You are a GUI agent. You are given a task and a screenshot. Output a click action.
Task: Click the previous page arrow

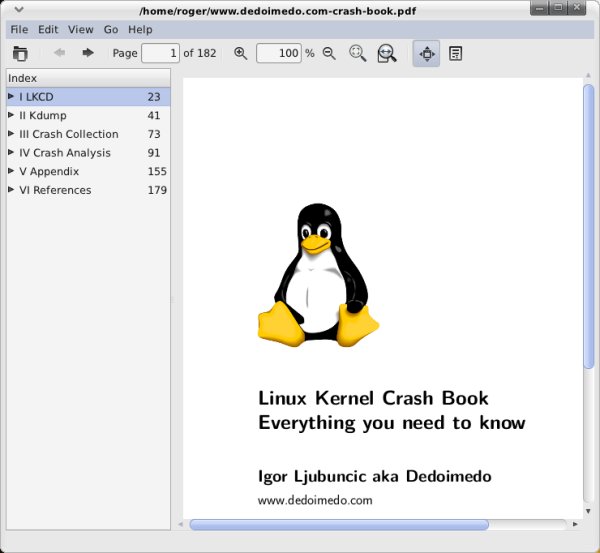[60, 53]
